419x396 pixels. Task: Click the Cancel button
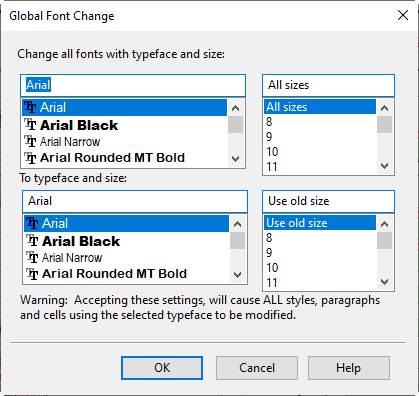[257, 368]
